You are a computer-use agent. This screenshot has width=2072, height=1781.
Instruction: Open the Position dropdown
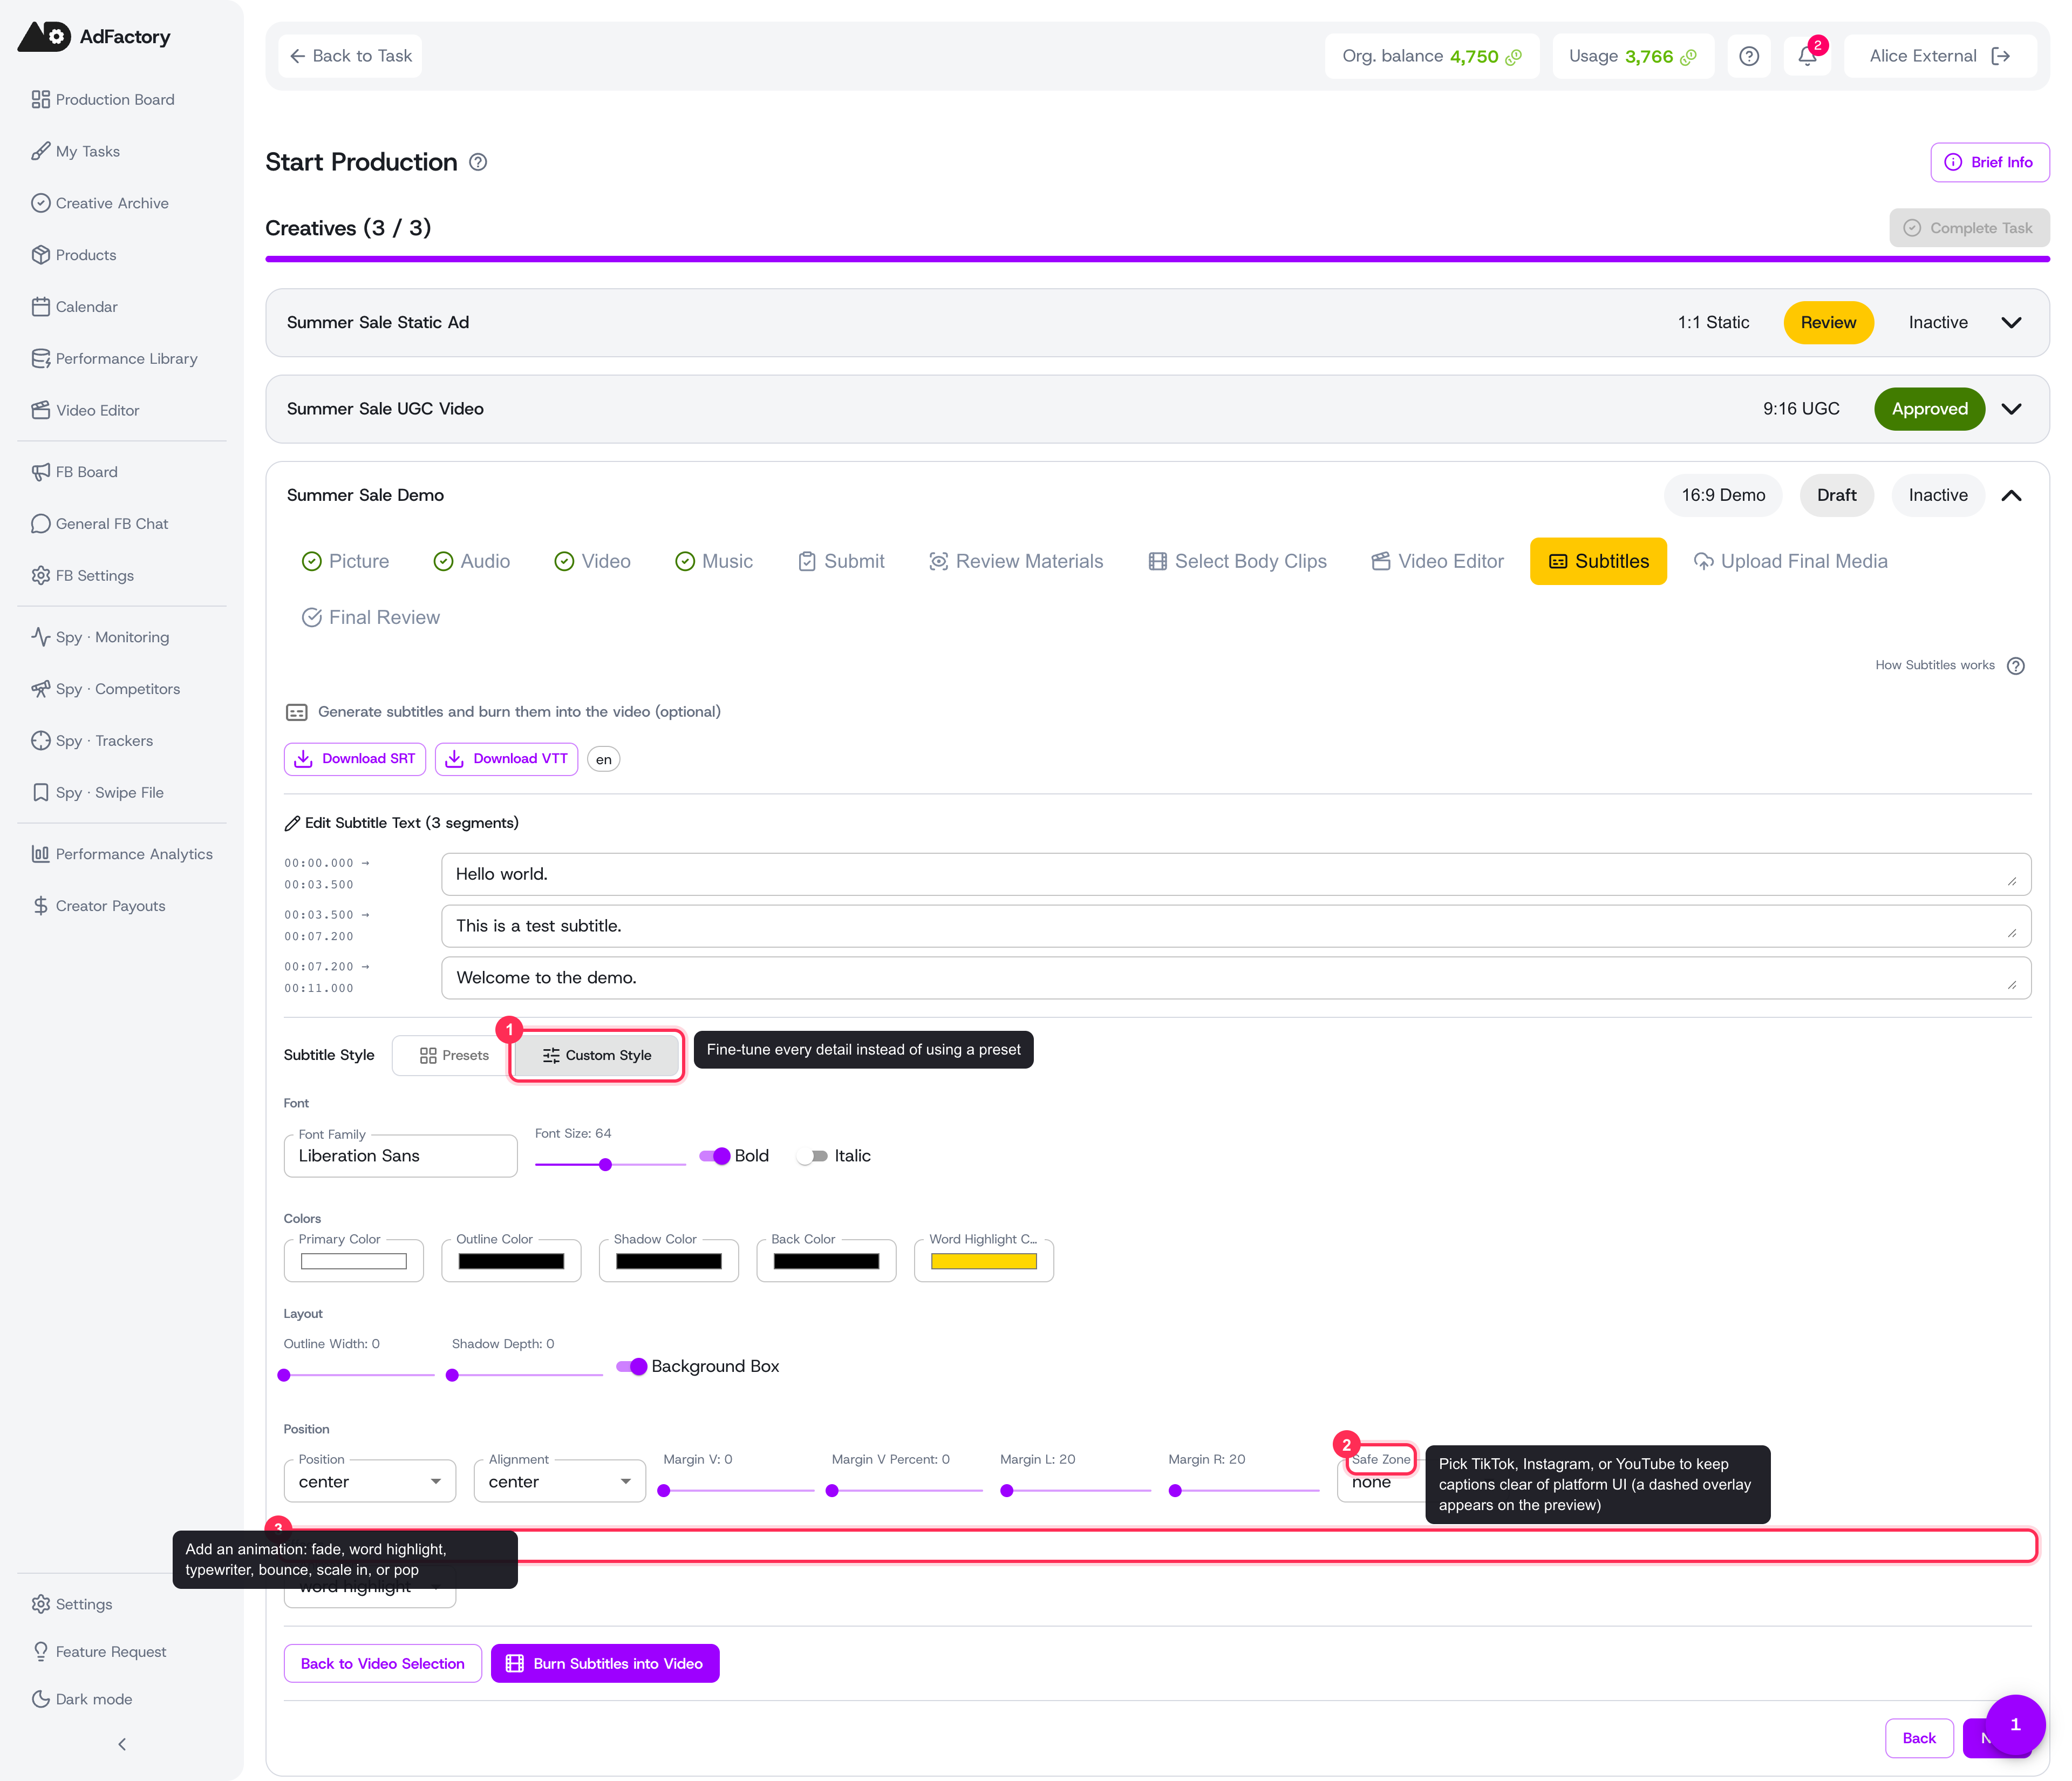pyautogui.click(x=370, y=1481)
